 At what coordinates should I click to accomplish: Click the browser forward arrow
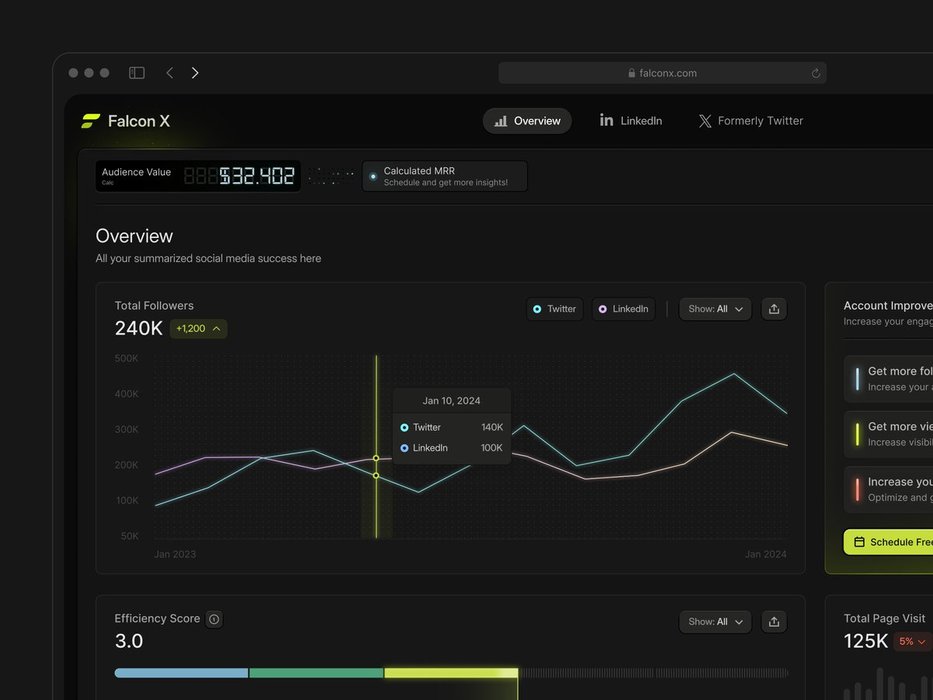[x=195, y=73]
